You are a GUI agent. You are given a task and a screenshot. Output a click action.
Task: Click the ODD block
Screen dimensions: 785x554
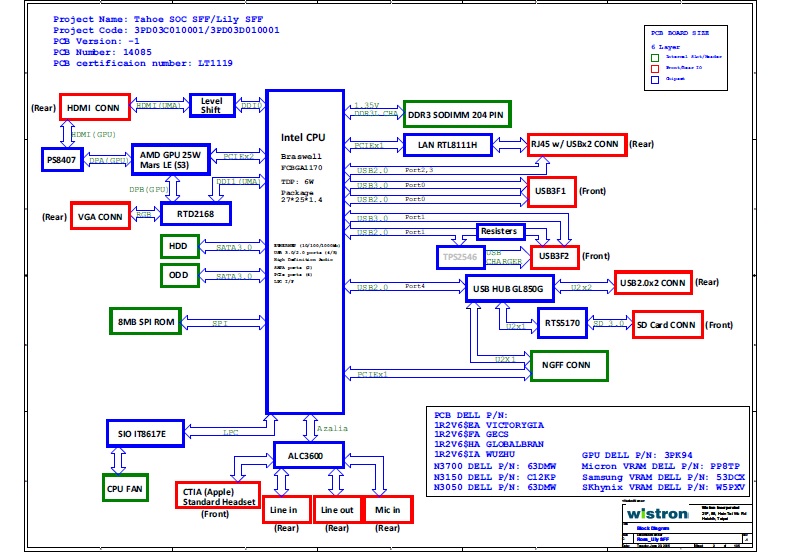[x=180, y=275]
